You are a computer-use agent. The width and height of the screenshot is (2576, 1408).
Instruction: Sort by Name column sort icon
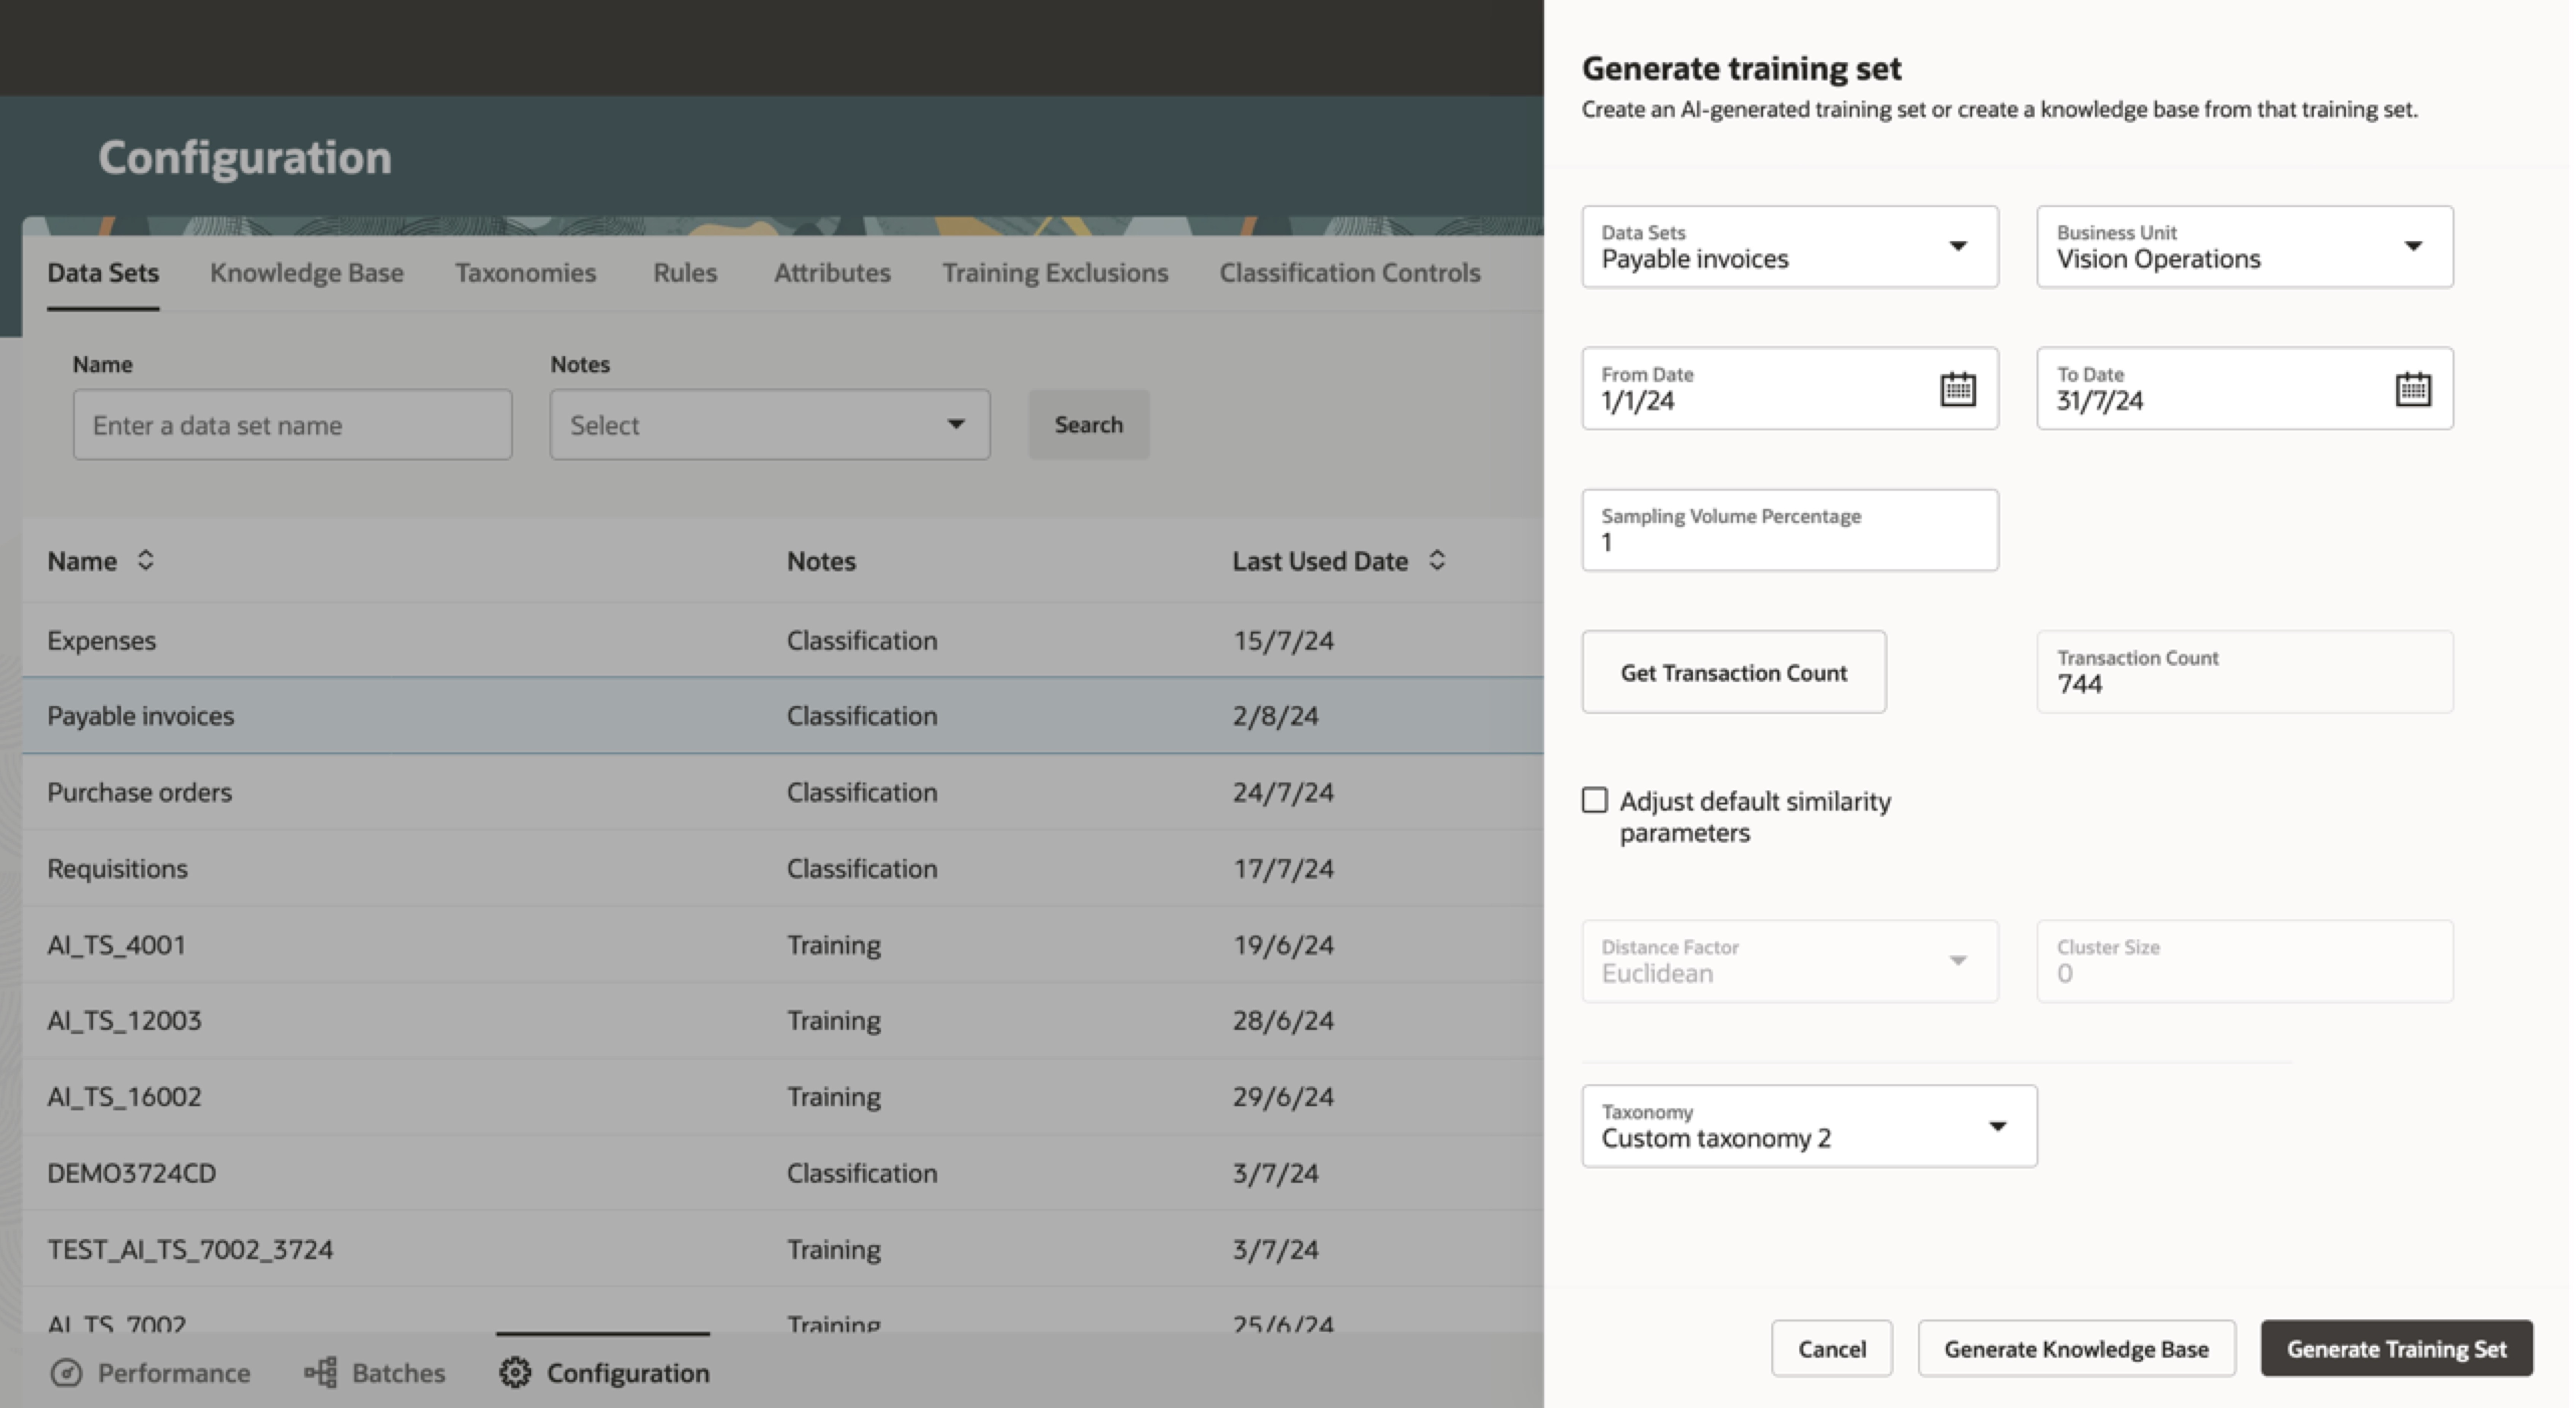[145, 560]
